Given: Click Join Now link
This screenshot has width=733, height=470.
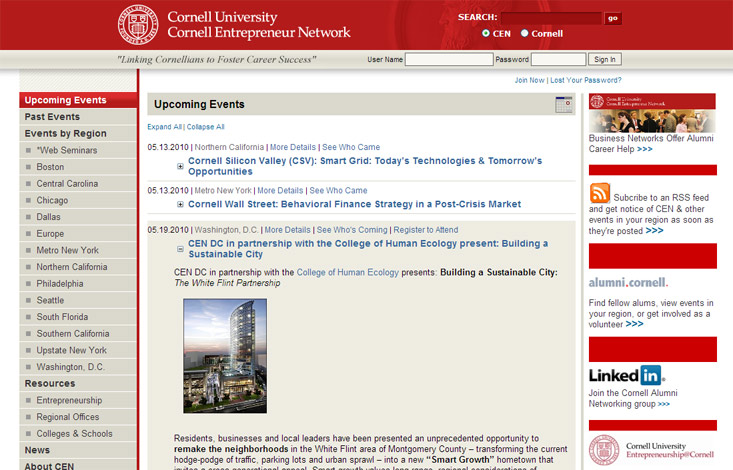Looking at the screenshot, I should click(x=530, y=80).
